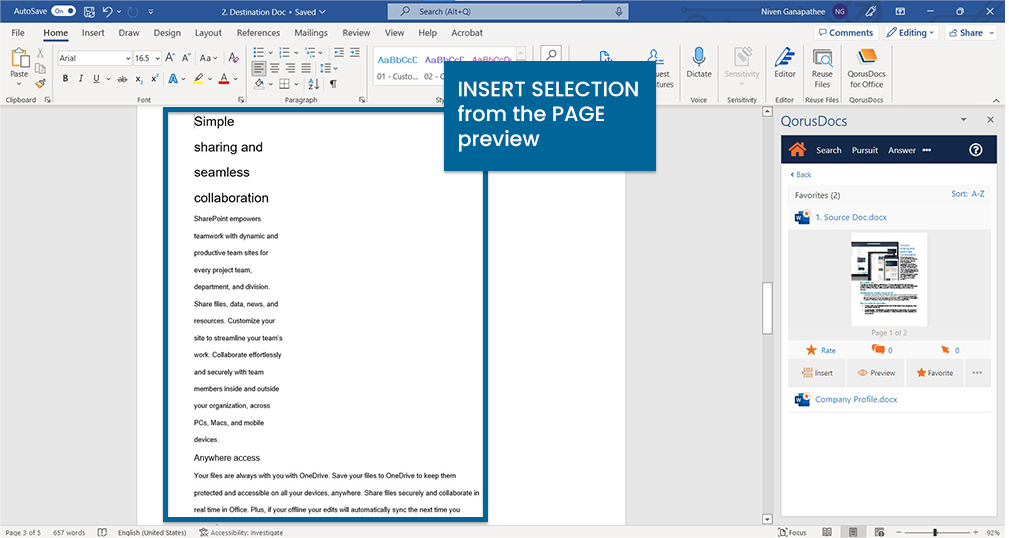This screenshot has height=538, width=1009.
Task: Expand the Editing mode dropdown
Action: pyautogui.click(x=909, y=33)
